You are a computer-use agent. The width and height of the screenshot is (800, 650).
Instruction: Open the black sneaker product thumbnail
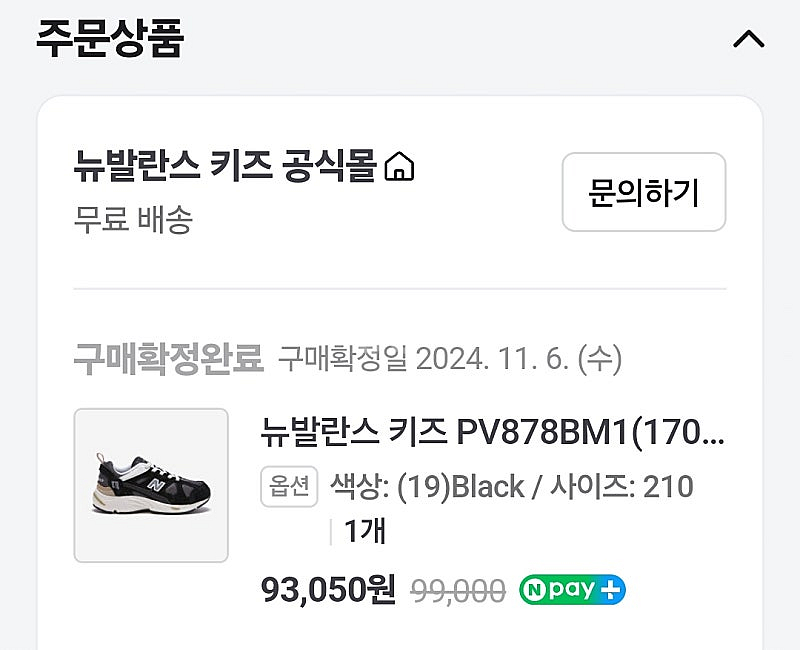coord(151,485)
